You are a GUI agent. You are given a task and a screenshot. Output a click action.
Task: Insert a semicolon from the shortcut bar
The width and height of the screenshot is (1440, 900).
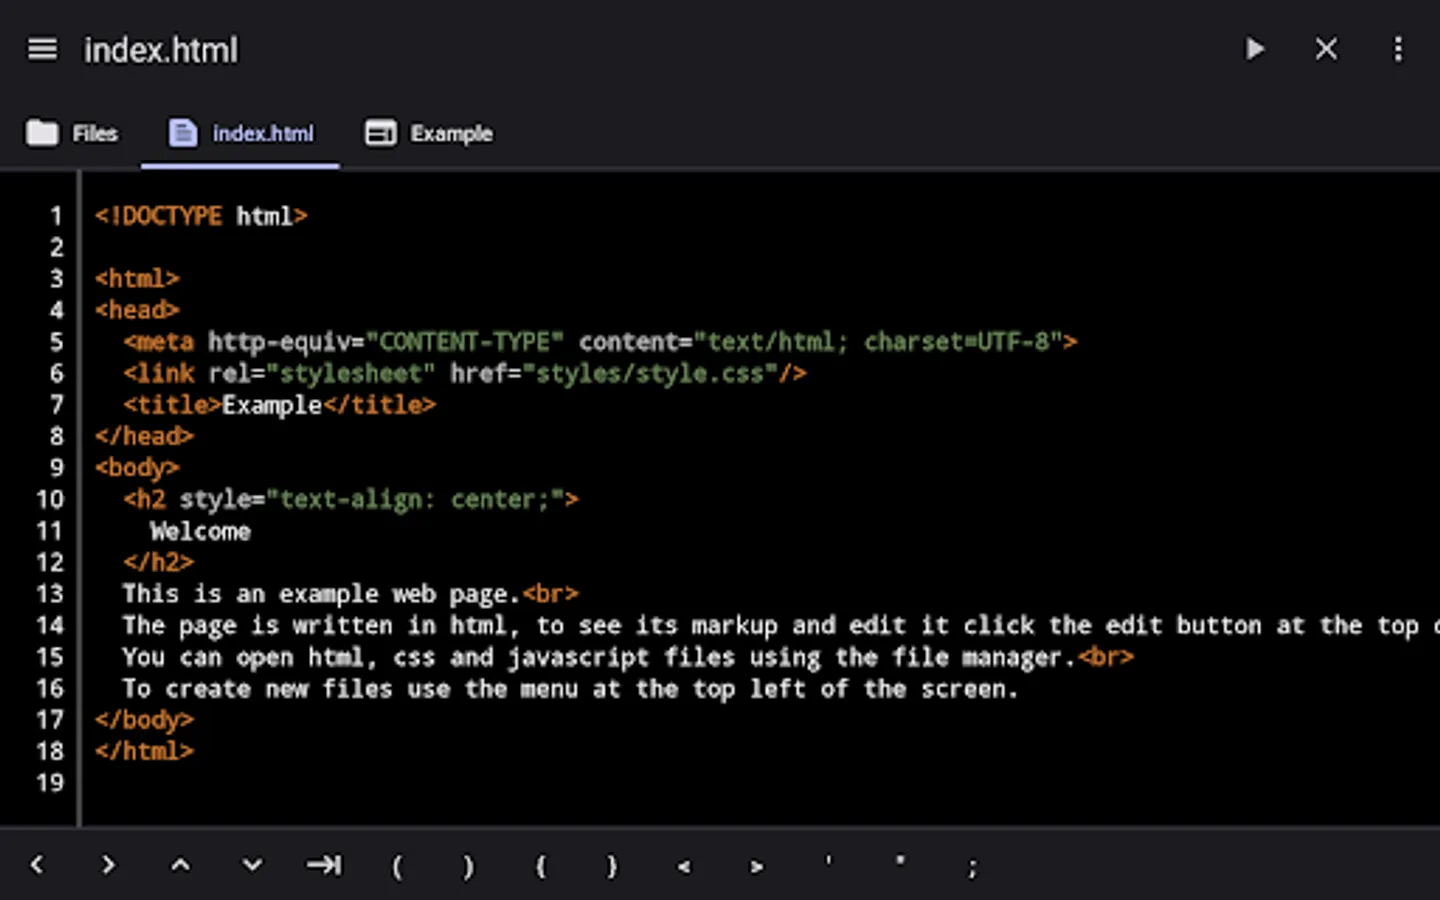click(972, 867)
